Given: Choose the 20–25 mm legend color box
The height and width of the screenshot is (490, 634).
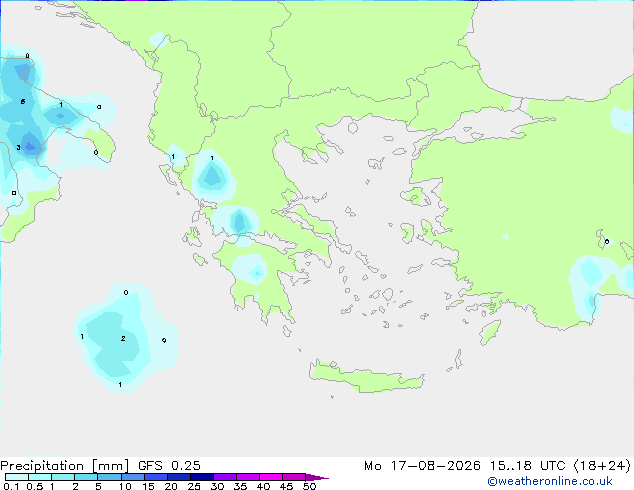Looking at the screenshot, I should click(178, 477).
